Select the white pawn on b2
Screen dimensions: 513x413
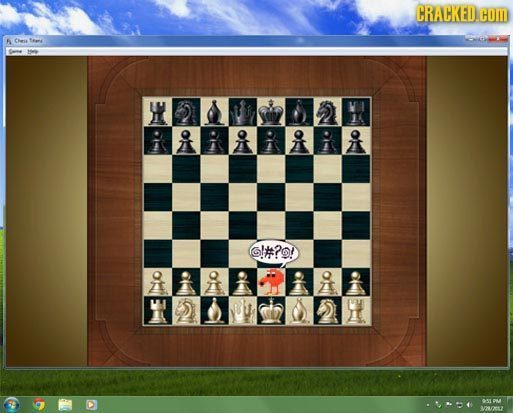coord(186,283)
